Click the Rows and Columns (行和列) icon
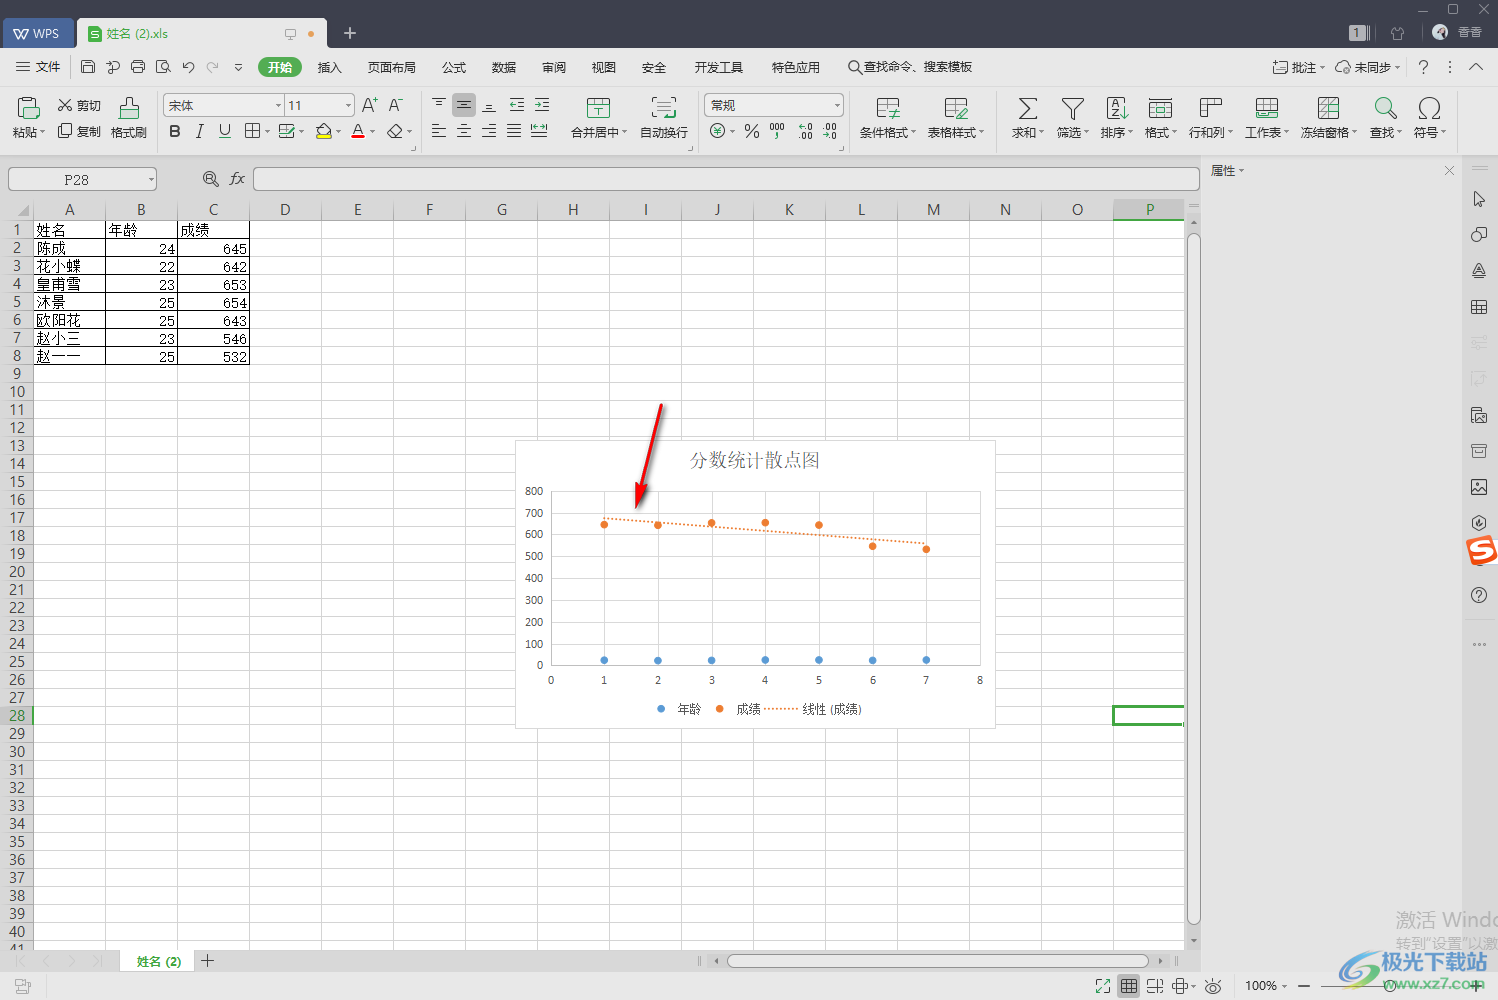Screen dimensions: 1498x1000 coord(1211,108)
